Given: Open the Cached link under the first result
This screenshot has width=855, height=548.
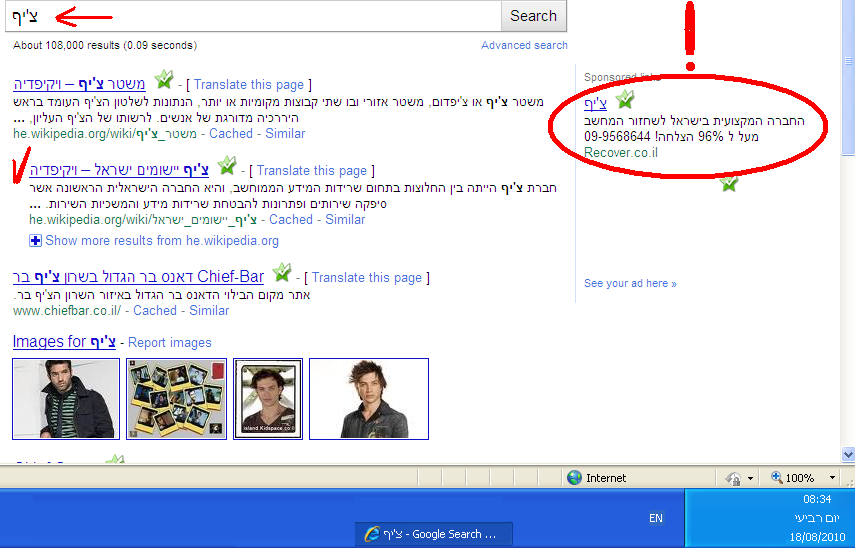Looking at the screenshot, I should coord(231,133).
